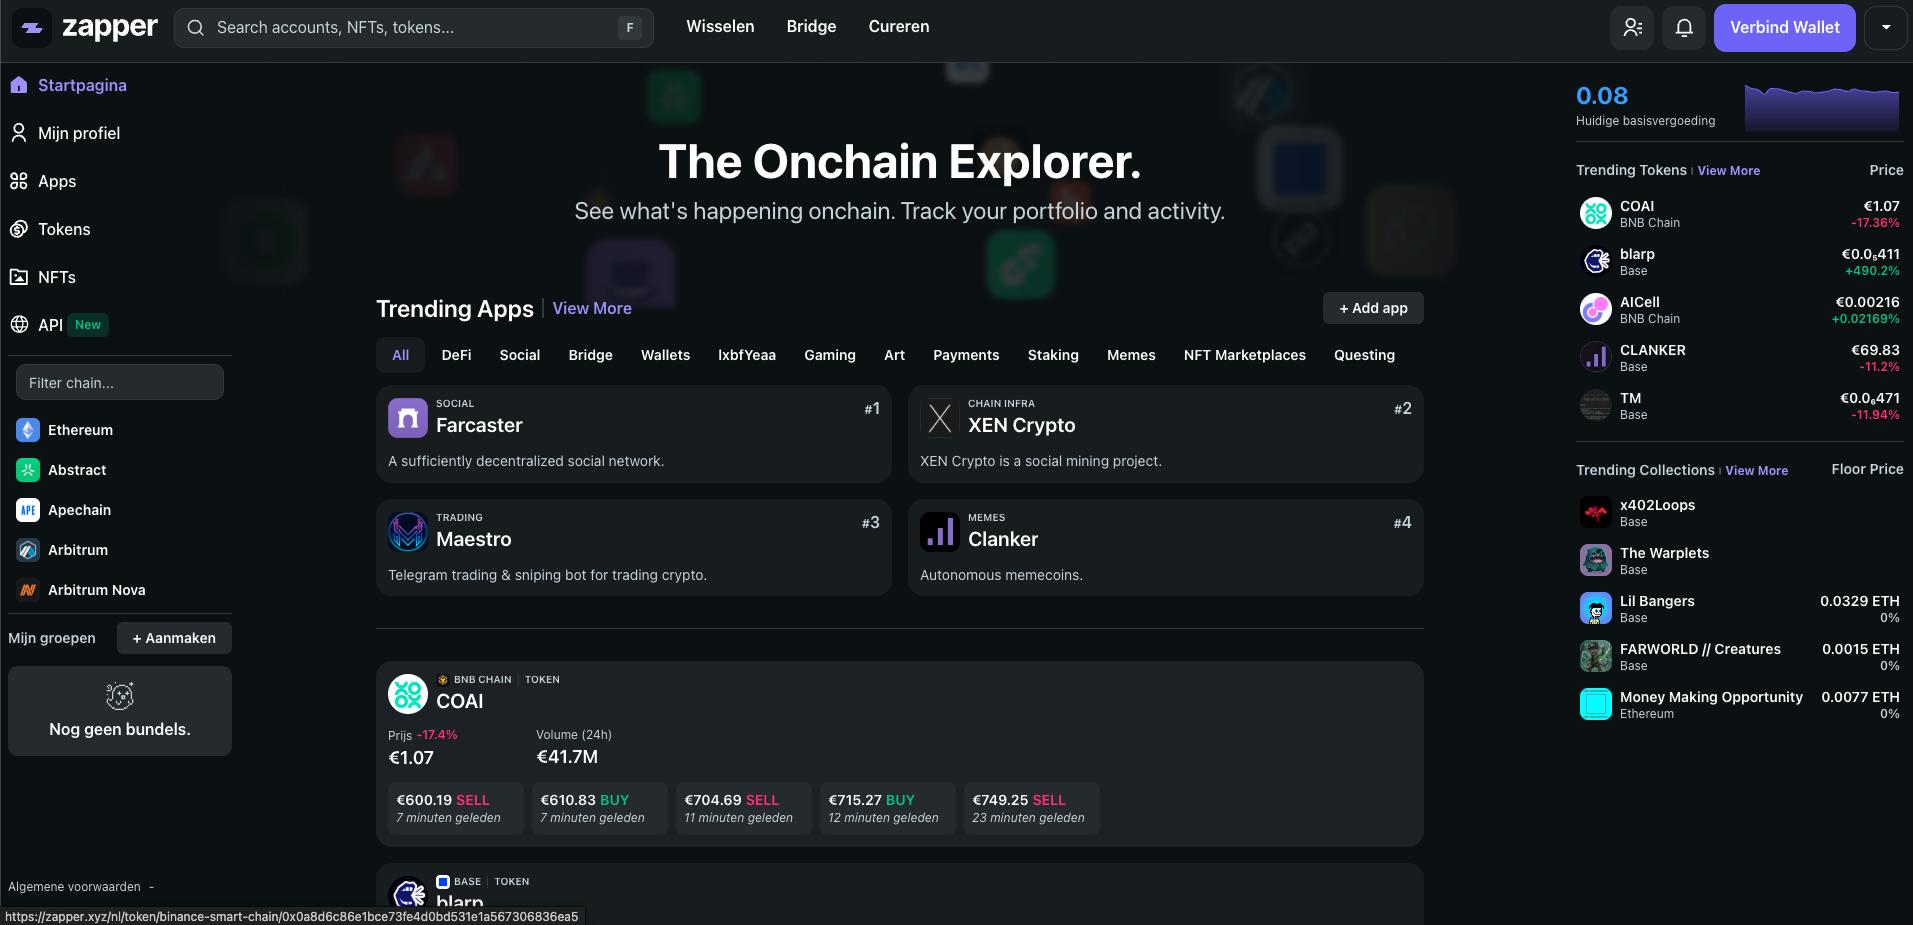The width and height of the screenshot is (1913, 925).
Task: Select the Payments category tab
Action: [x=966, y=355]
